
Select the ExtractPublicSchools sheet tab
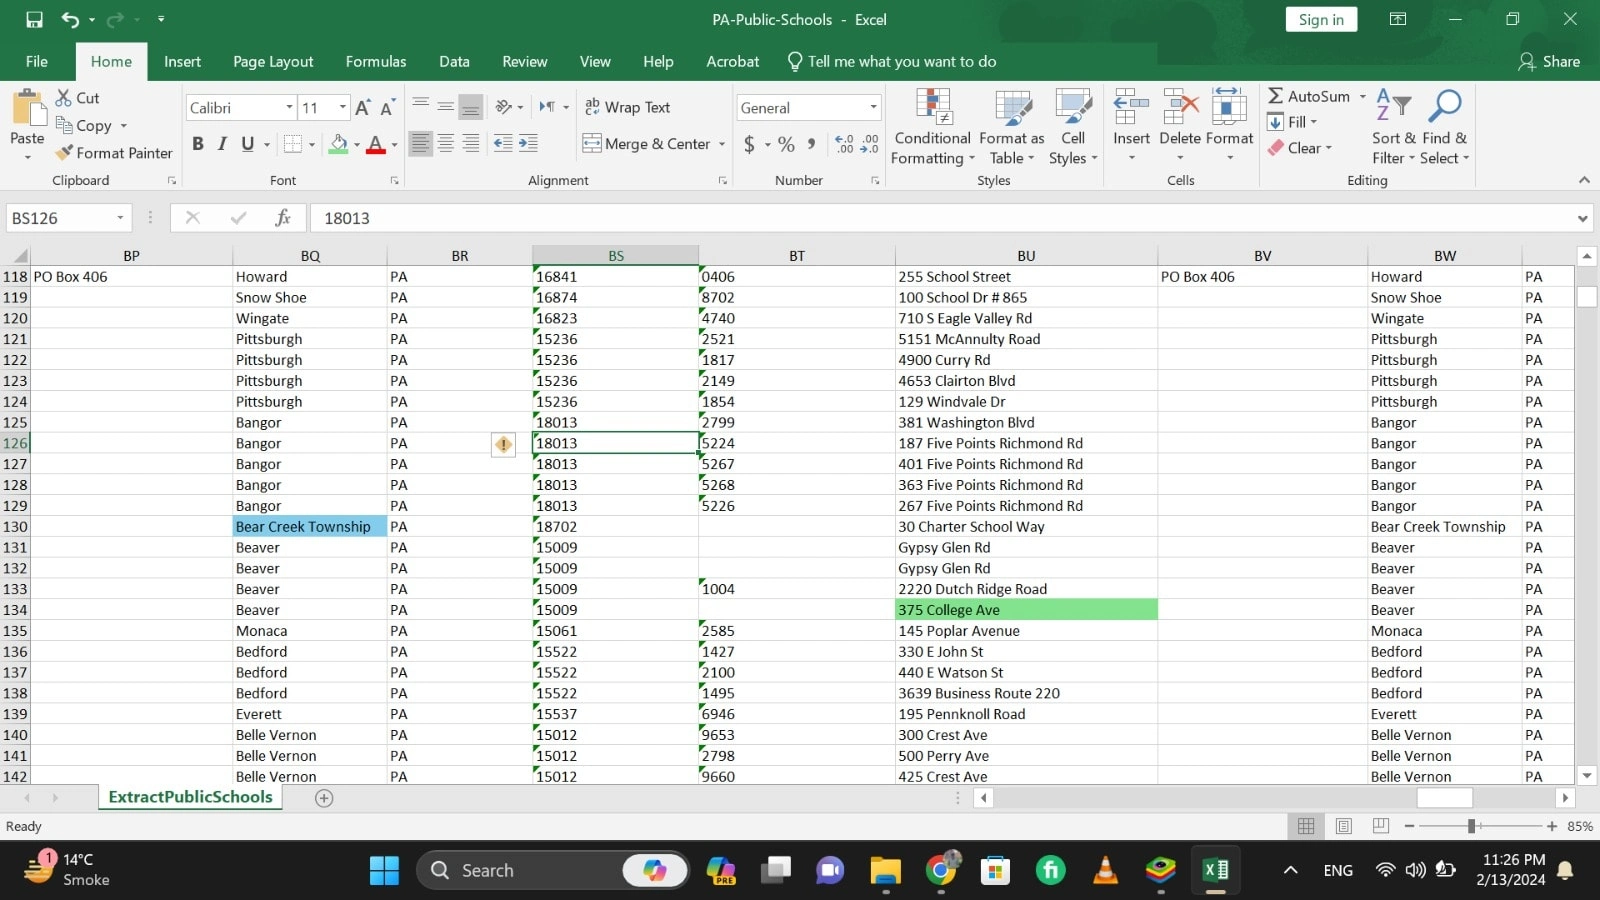tap(190, 797)
